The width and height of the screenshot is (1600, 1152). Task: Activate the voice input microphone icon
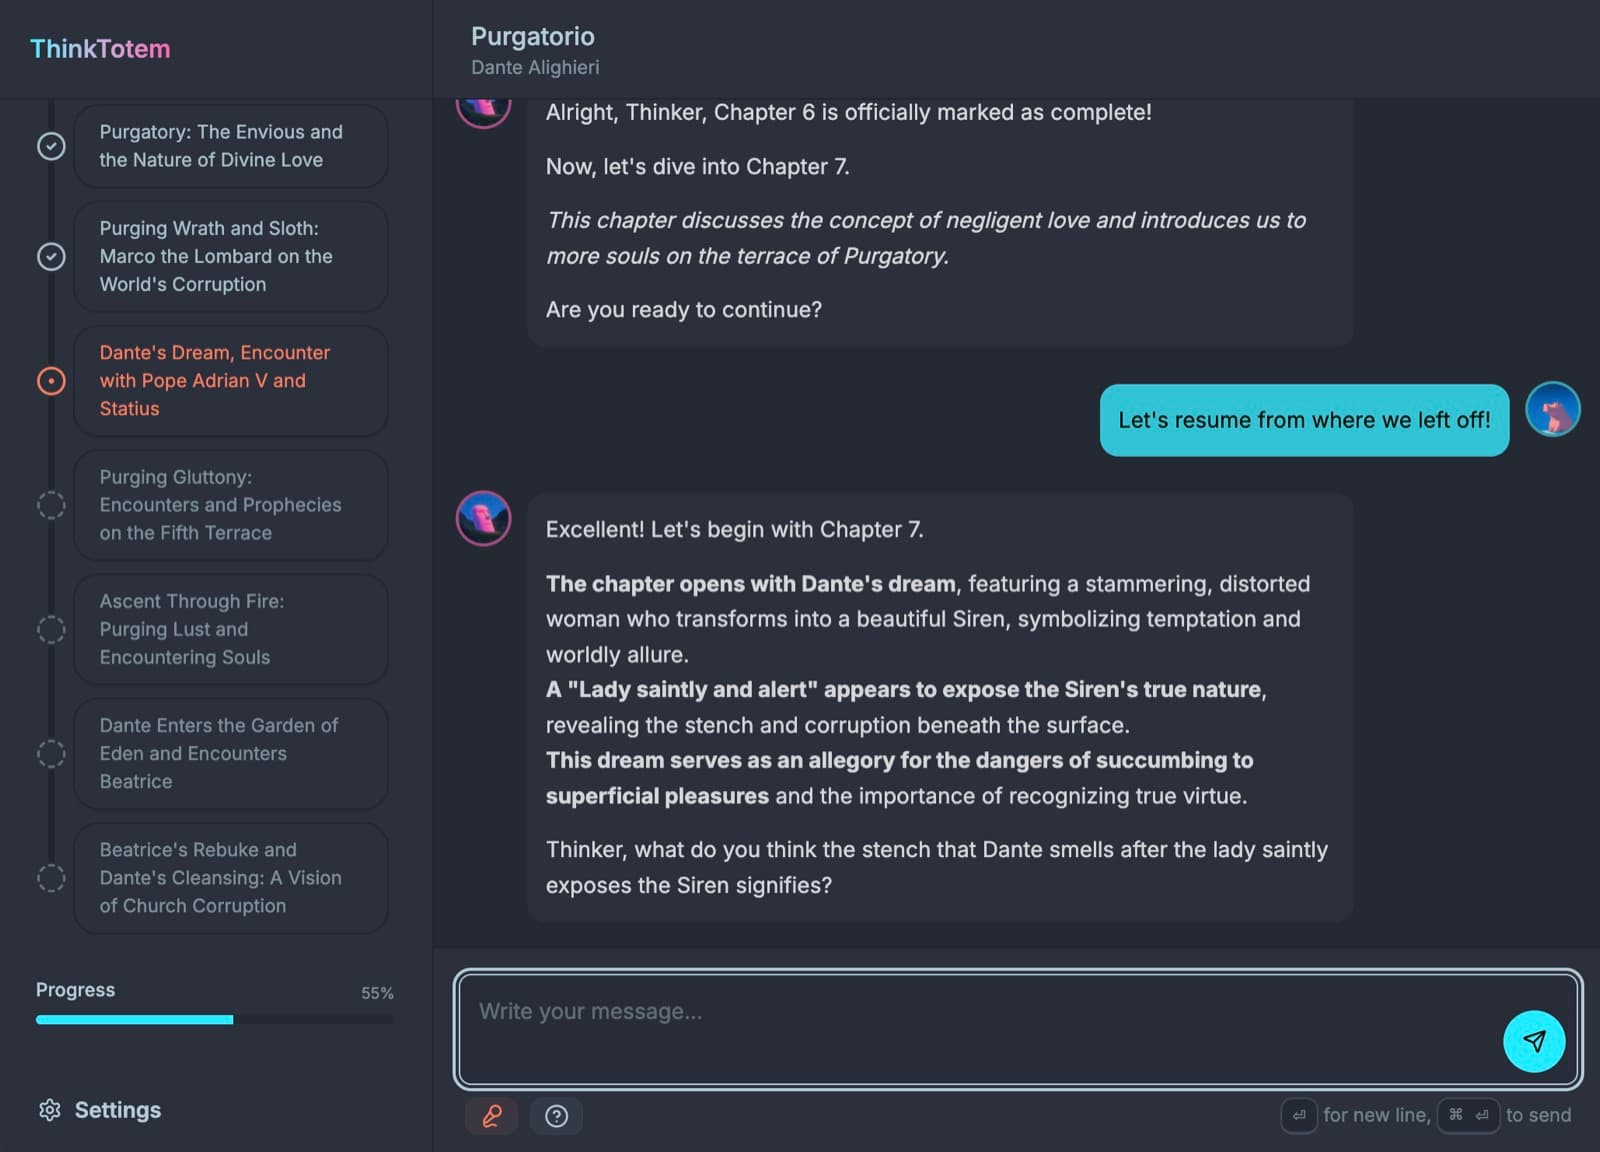click(x=494, y=1116)
